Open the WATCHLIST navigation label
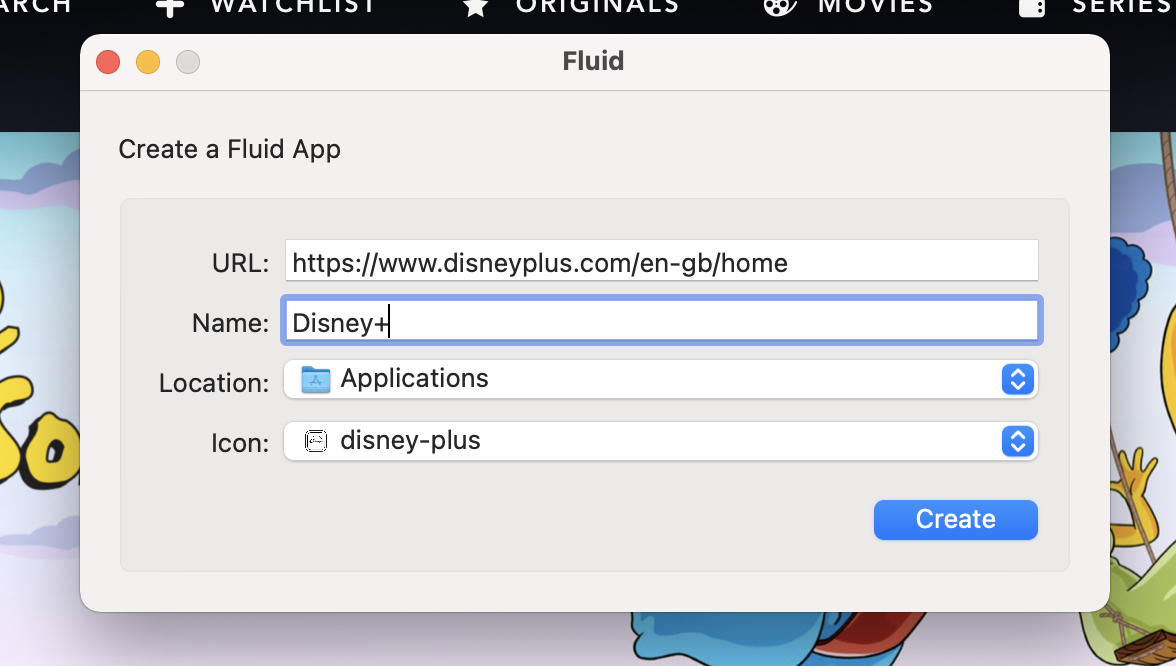The image size is (1176, 666). pyautogui.click(x=293, y=6)
